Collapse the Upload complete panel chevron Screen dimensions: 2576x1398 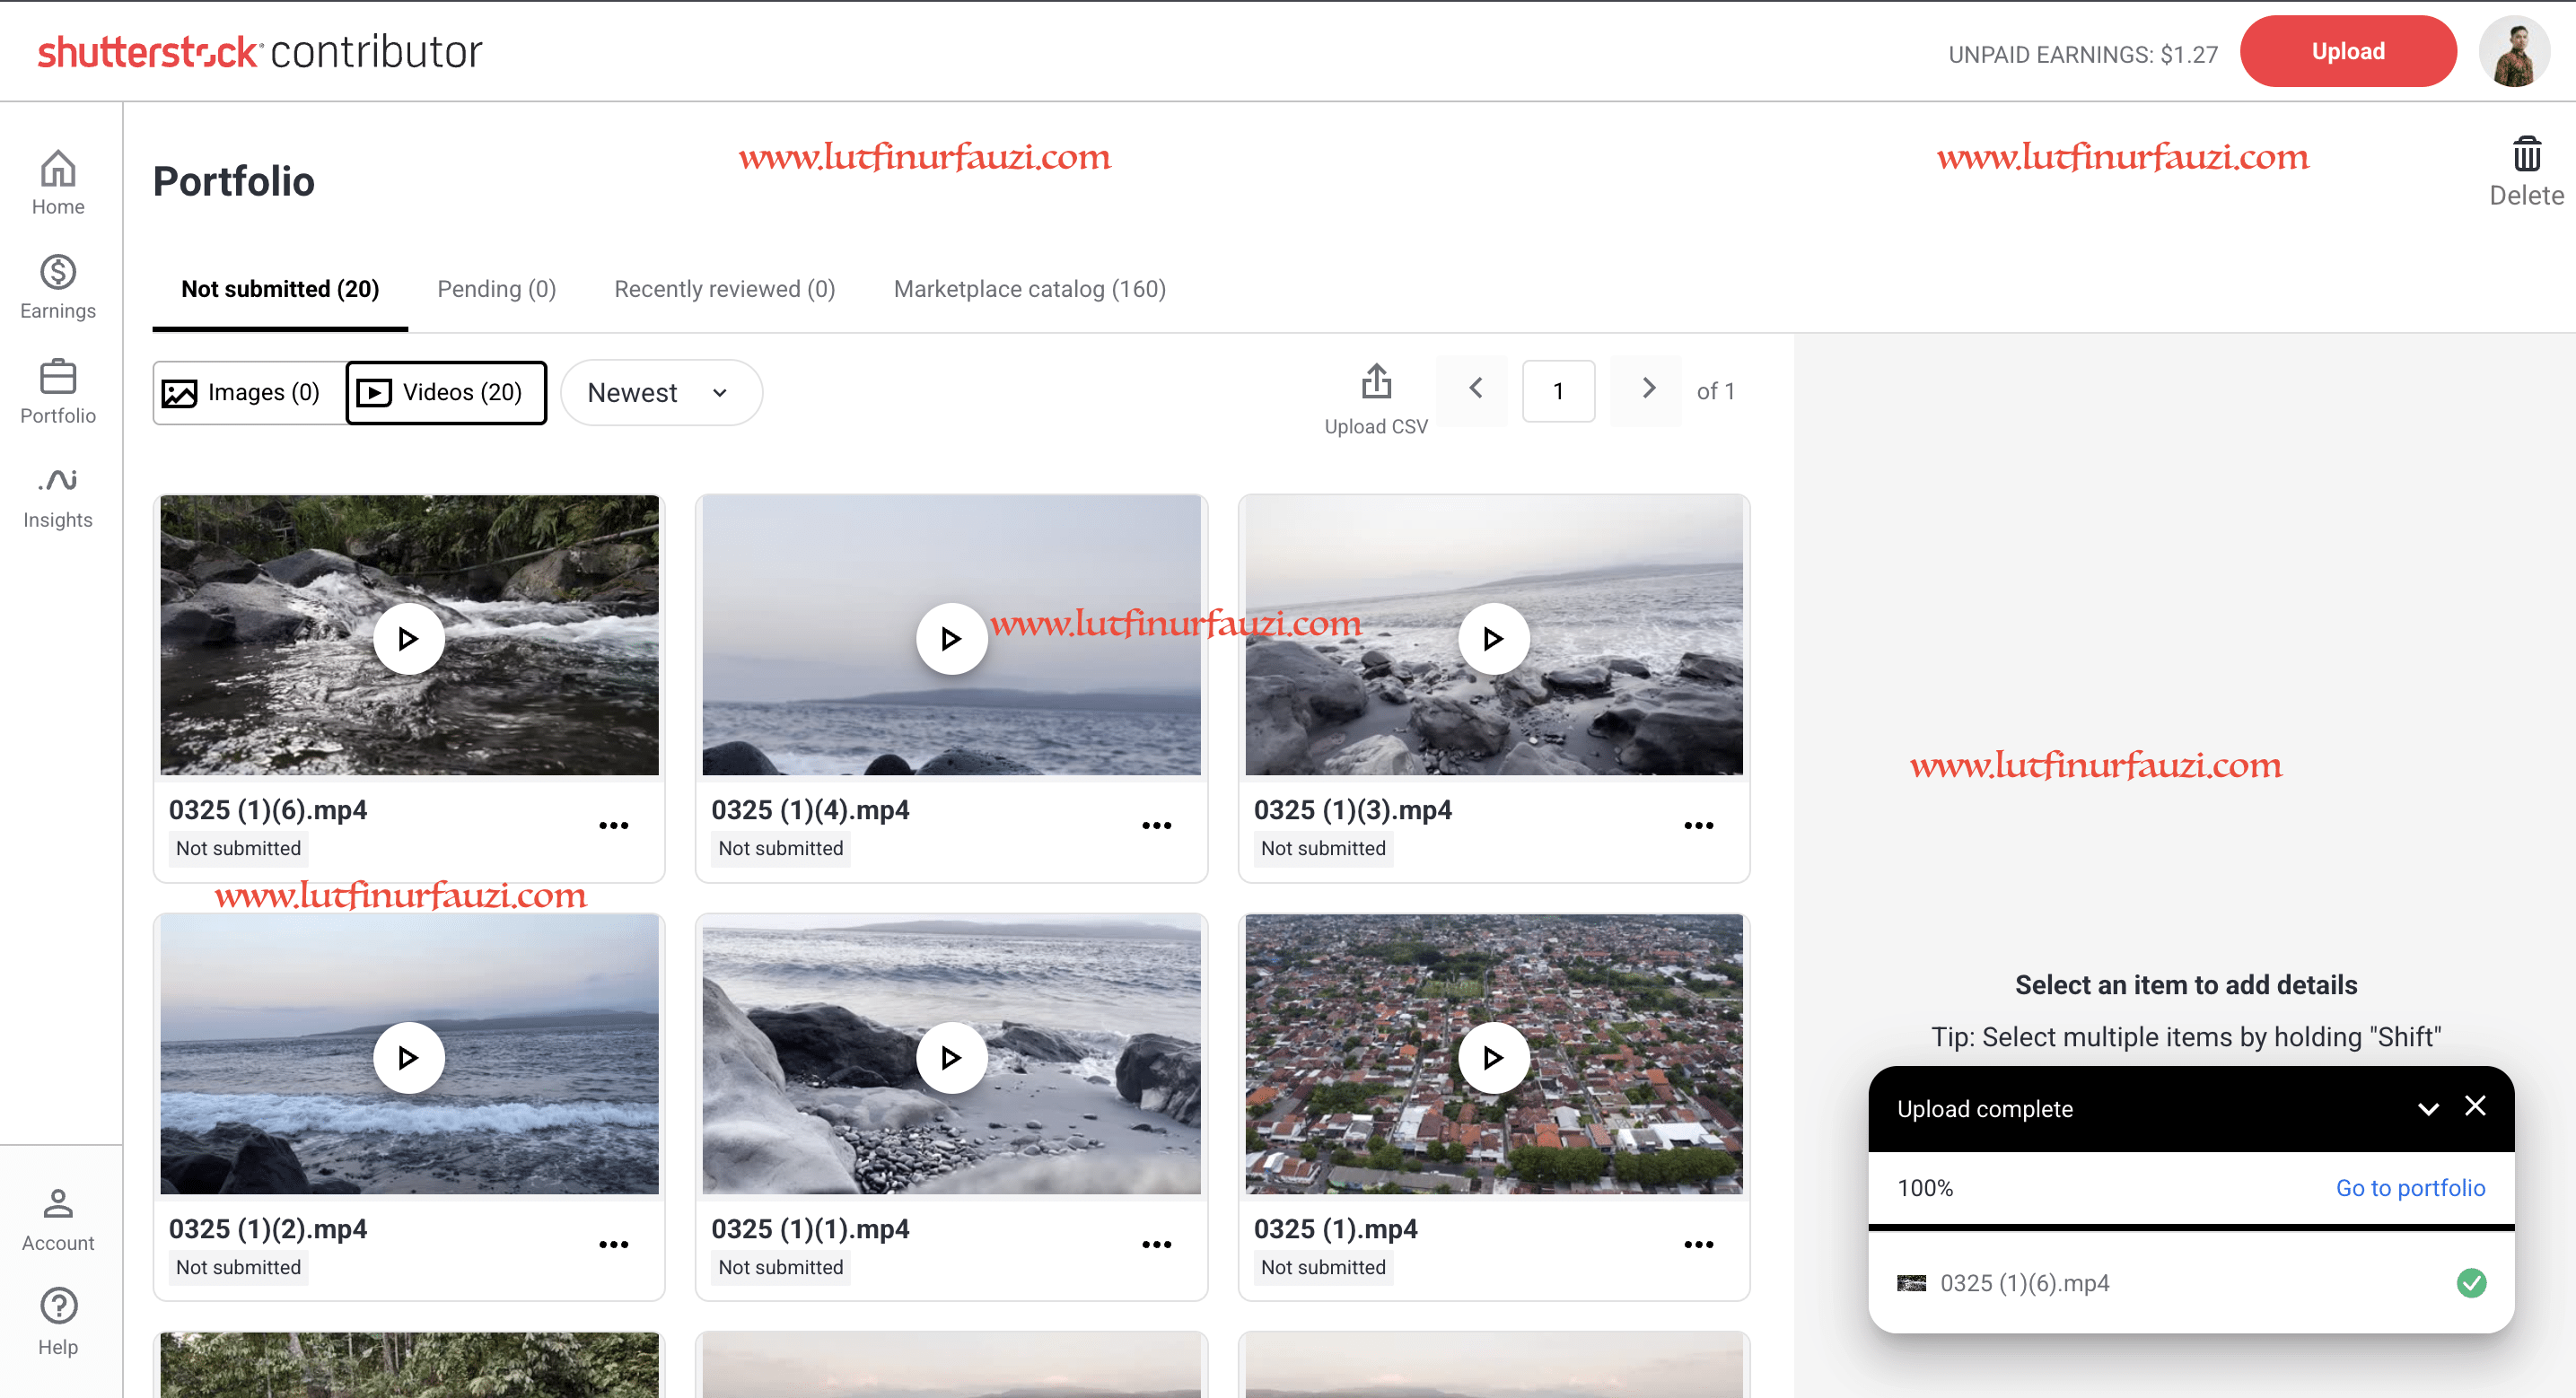[x=2427, y=1109]
